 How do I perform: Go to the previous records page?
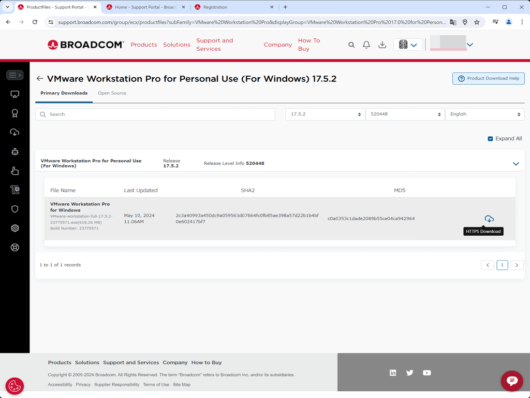(487, 265)
